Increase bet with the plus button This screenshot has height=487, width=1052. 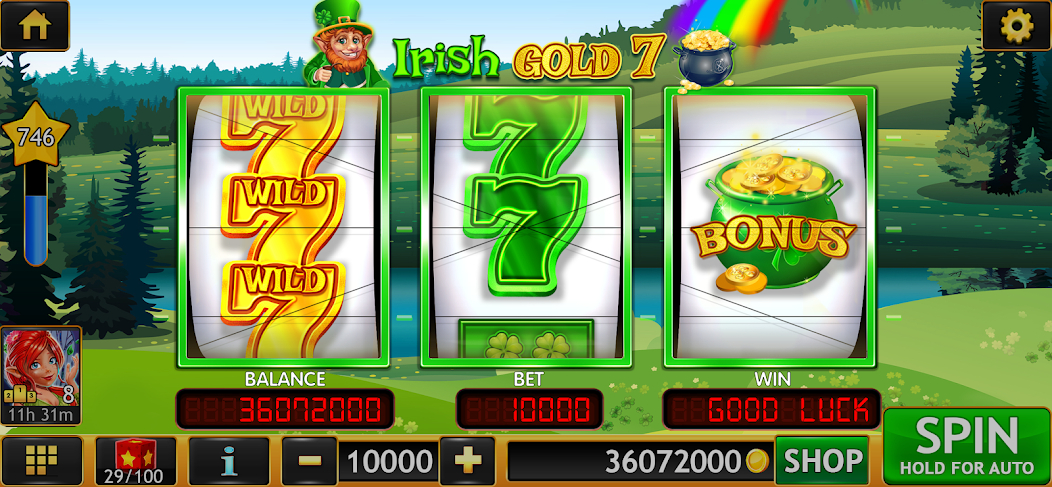click(468, 461)
